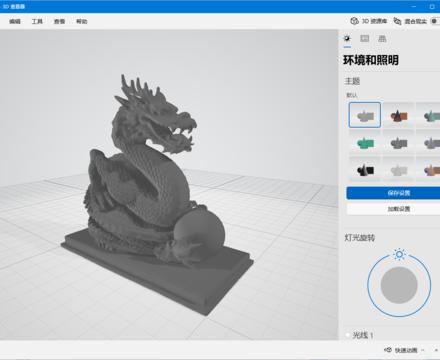This screenshot has height=360, width=440.
Task: Toggle the 混合现实 switch on
Action: pyautogui.click(x=435, y=21)
